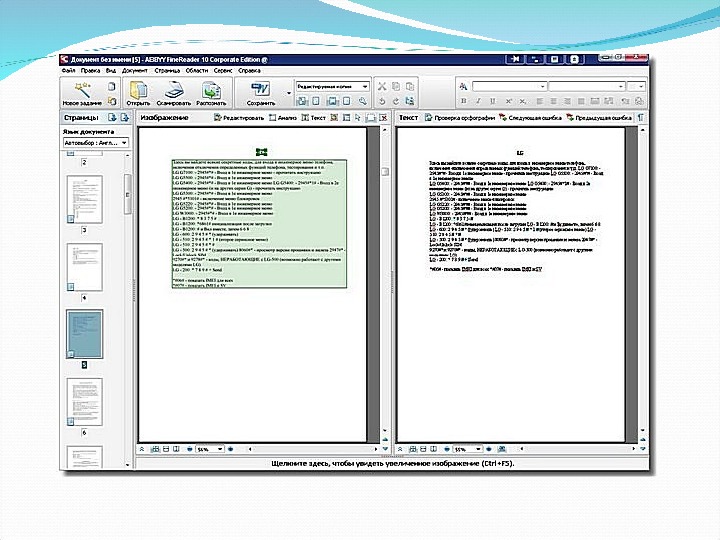Open the font name dropdown
The image size is (720, 540).
586,86
